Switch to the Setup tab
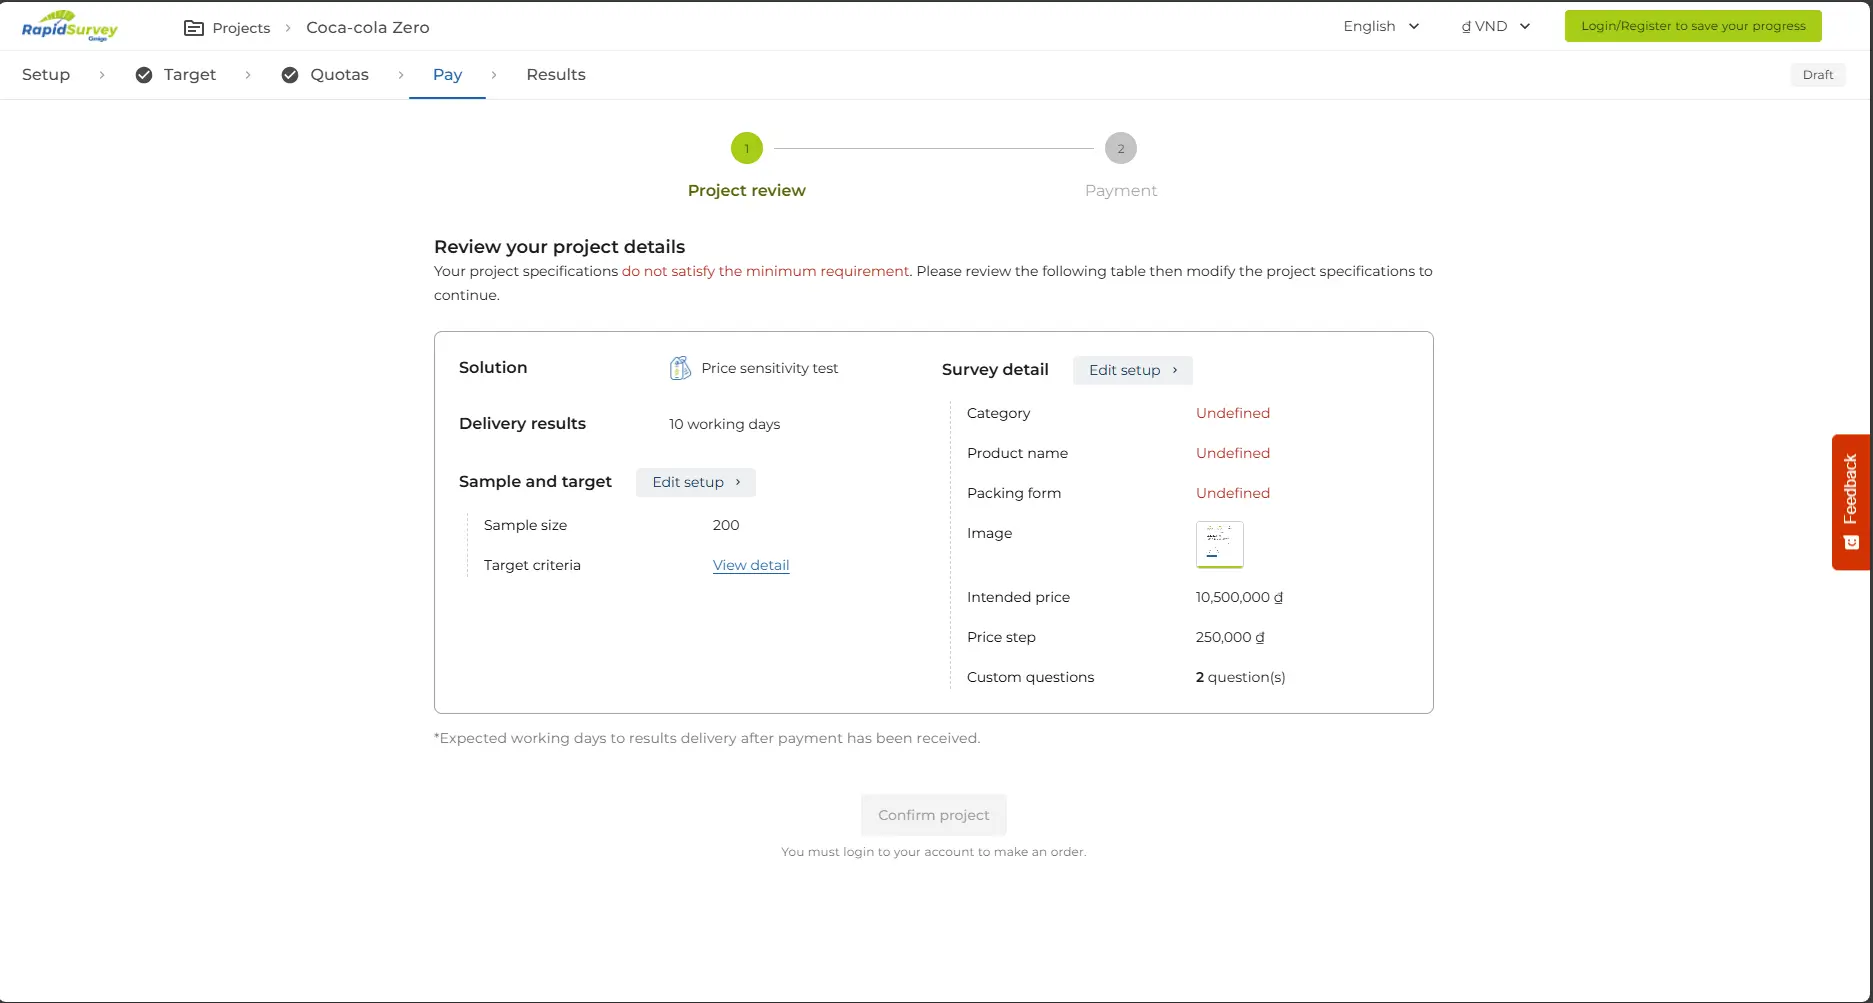The height and width of the screenshot is (1003, 1873). click(x=46, y=75)
